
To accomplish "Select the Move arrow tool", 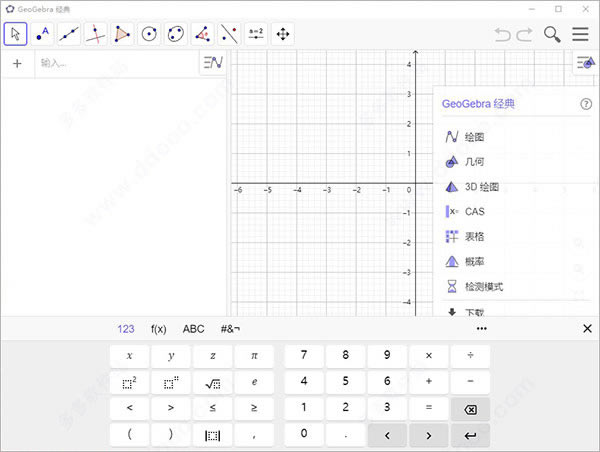I will pos(16,34).
